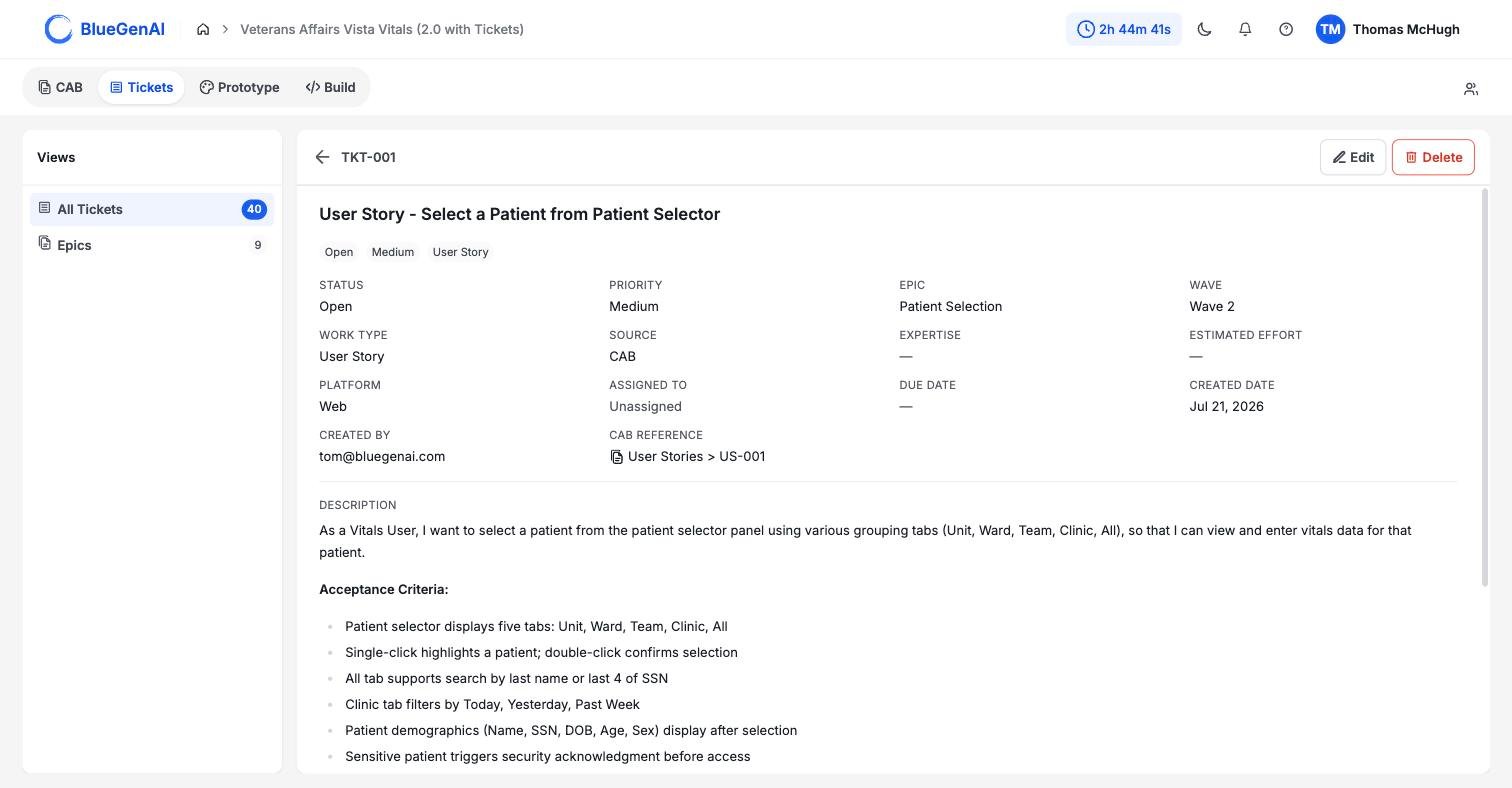Click the session timer 2h 44m
This screenshot has width=1512, height=788.
point(1124,29)
